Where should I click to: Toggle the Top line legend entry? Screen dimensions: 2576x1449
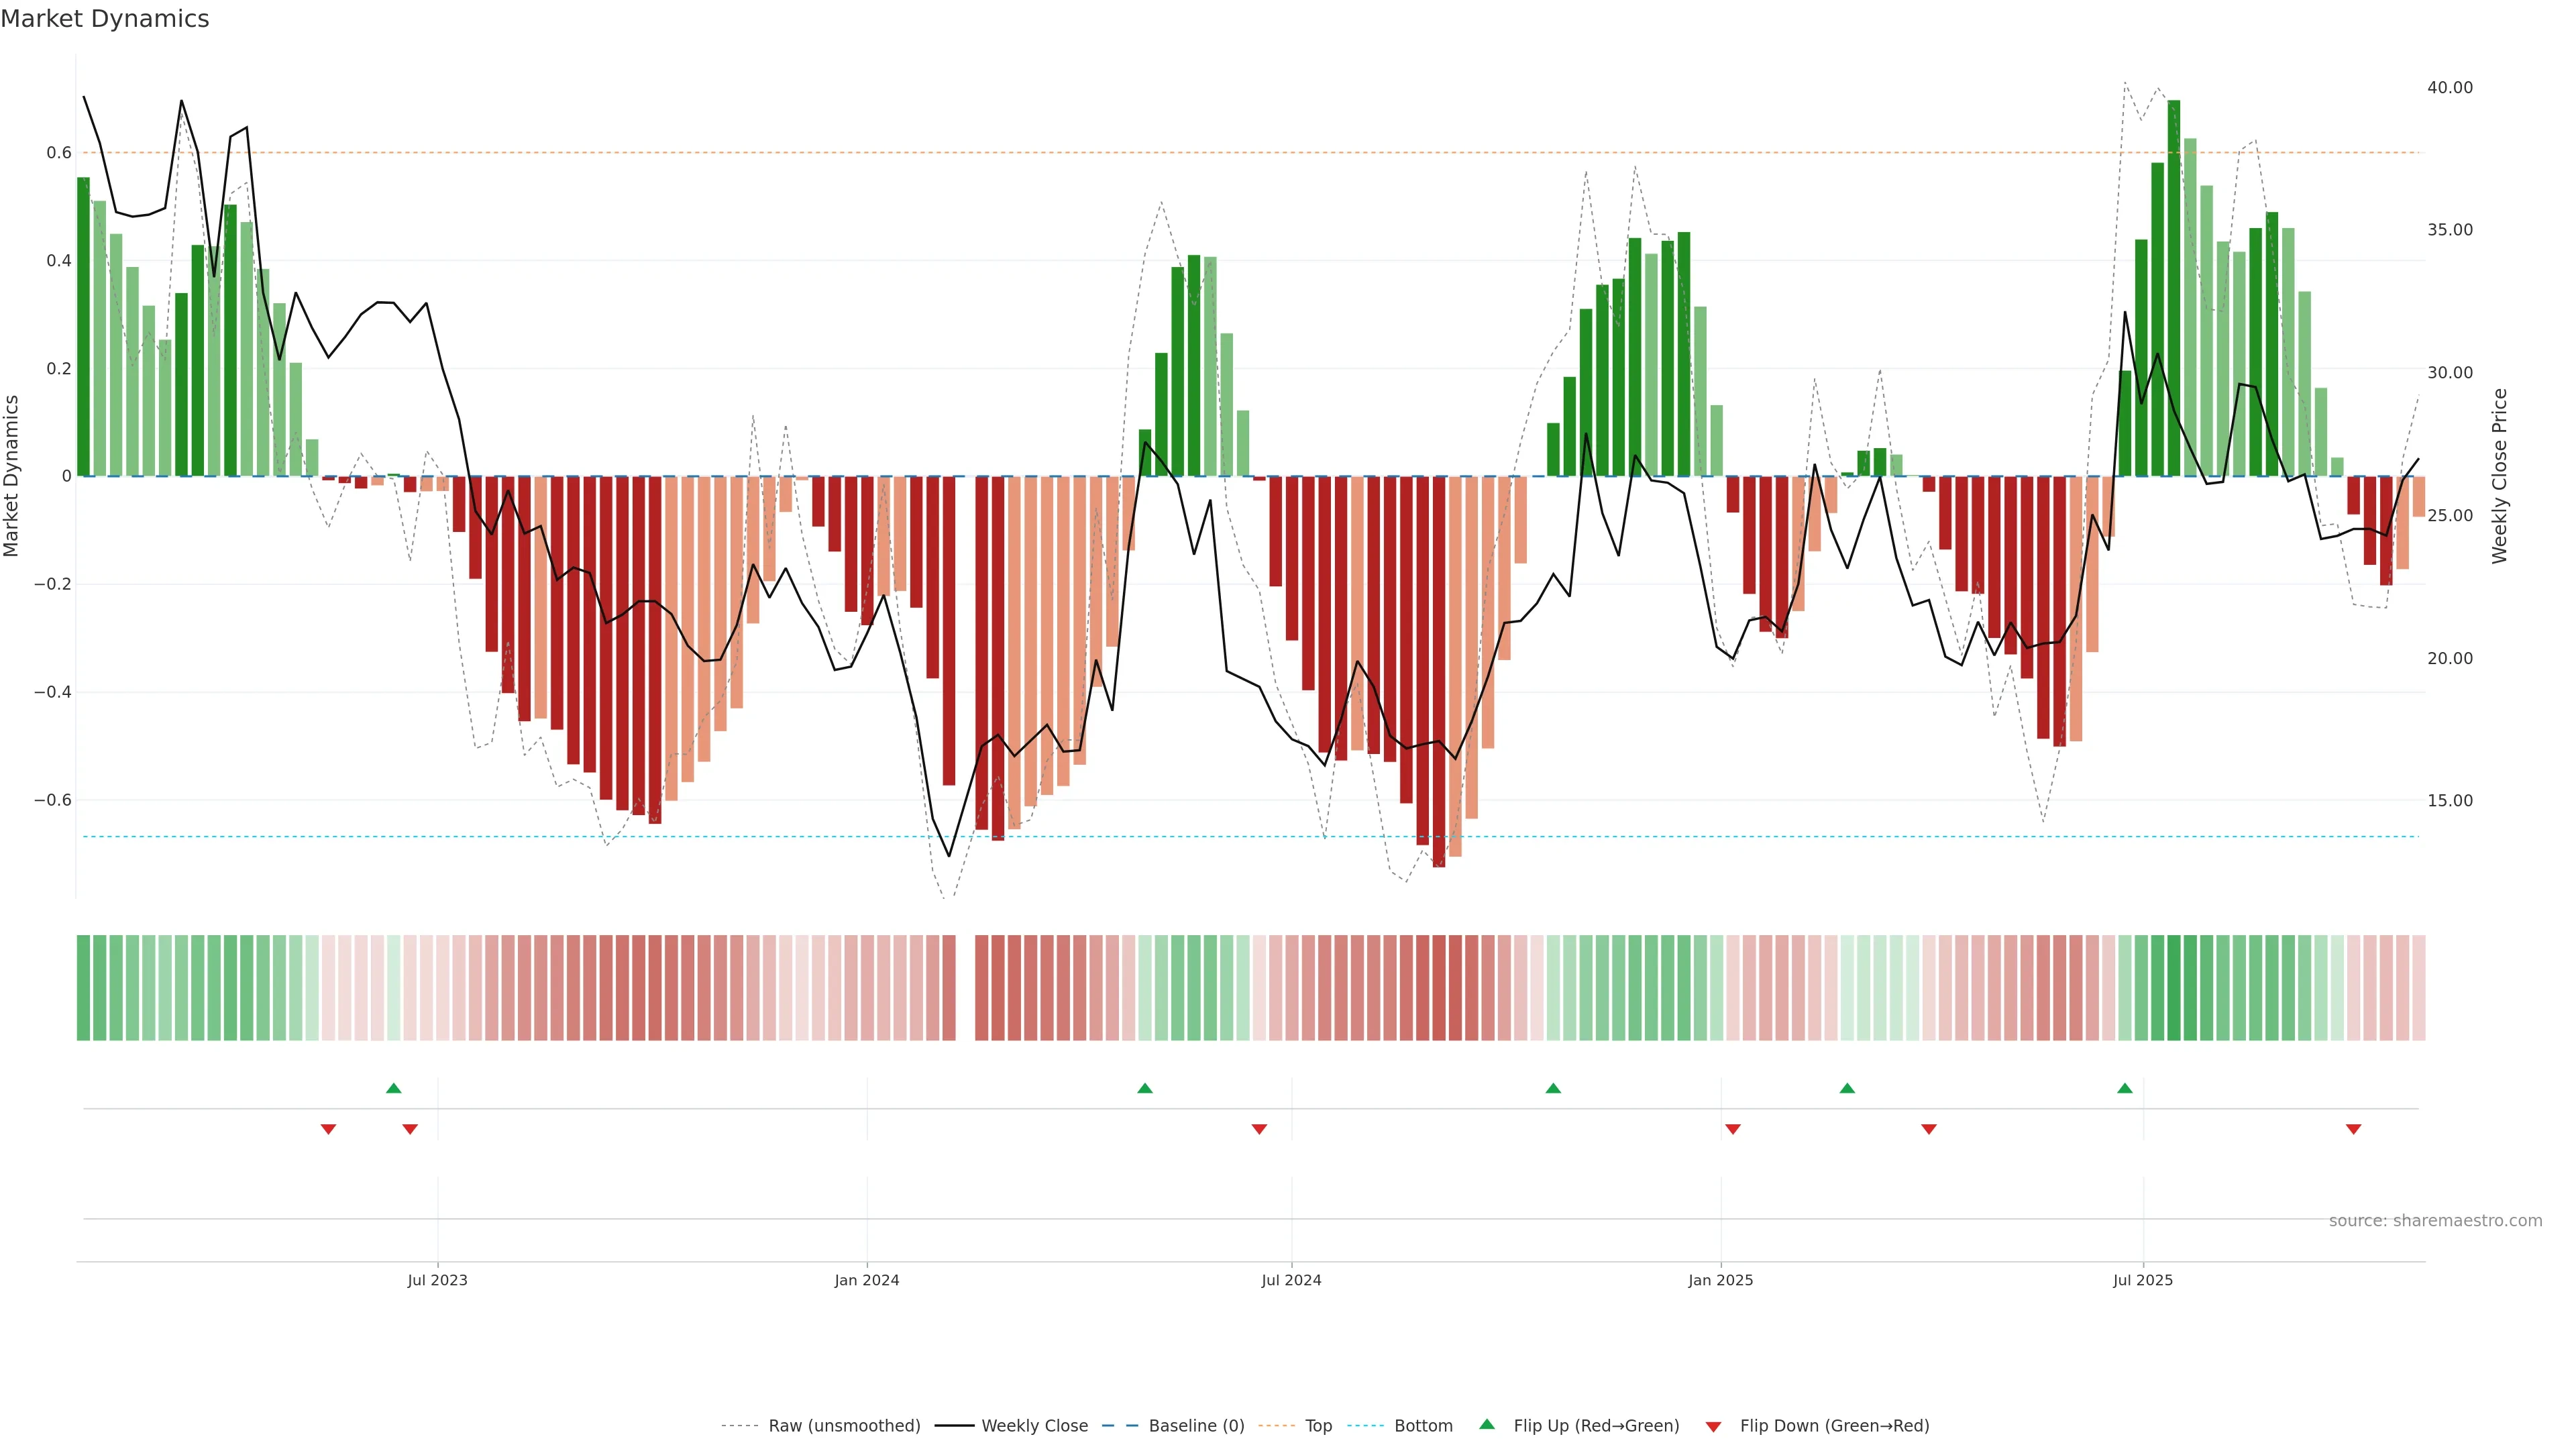pyautogui.click(x=1318, y=1426)
